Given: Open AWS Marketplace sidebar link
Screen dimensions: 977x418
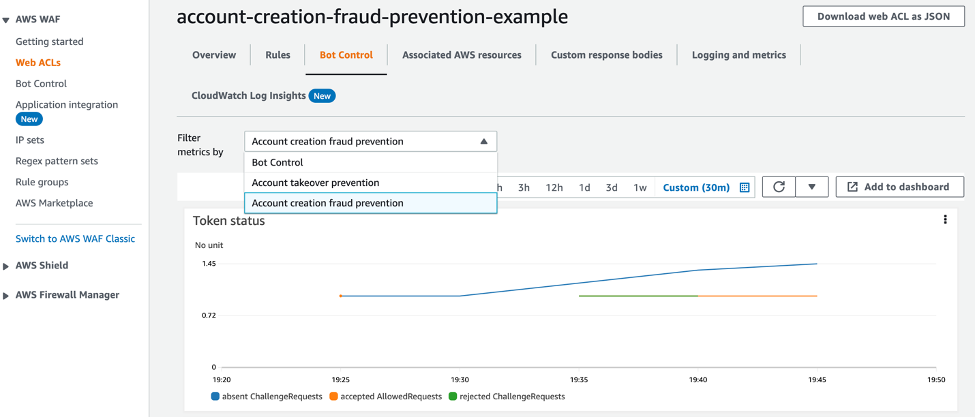Looking at the screenshot, I should tap(54, 203).
